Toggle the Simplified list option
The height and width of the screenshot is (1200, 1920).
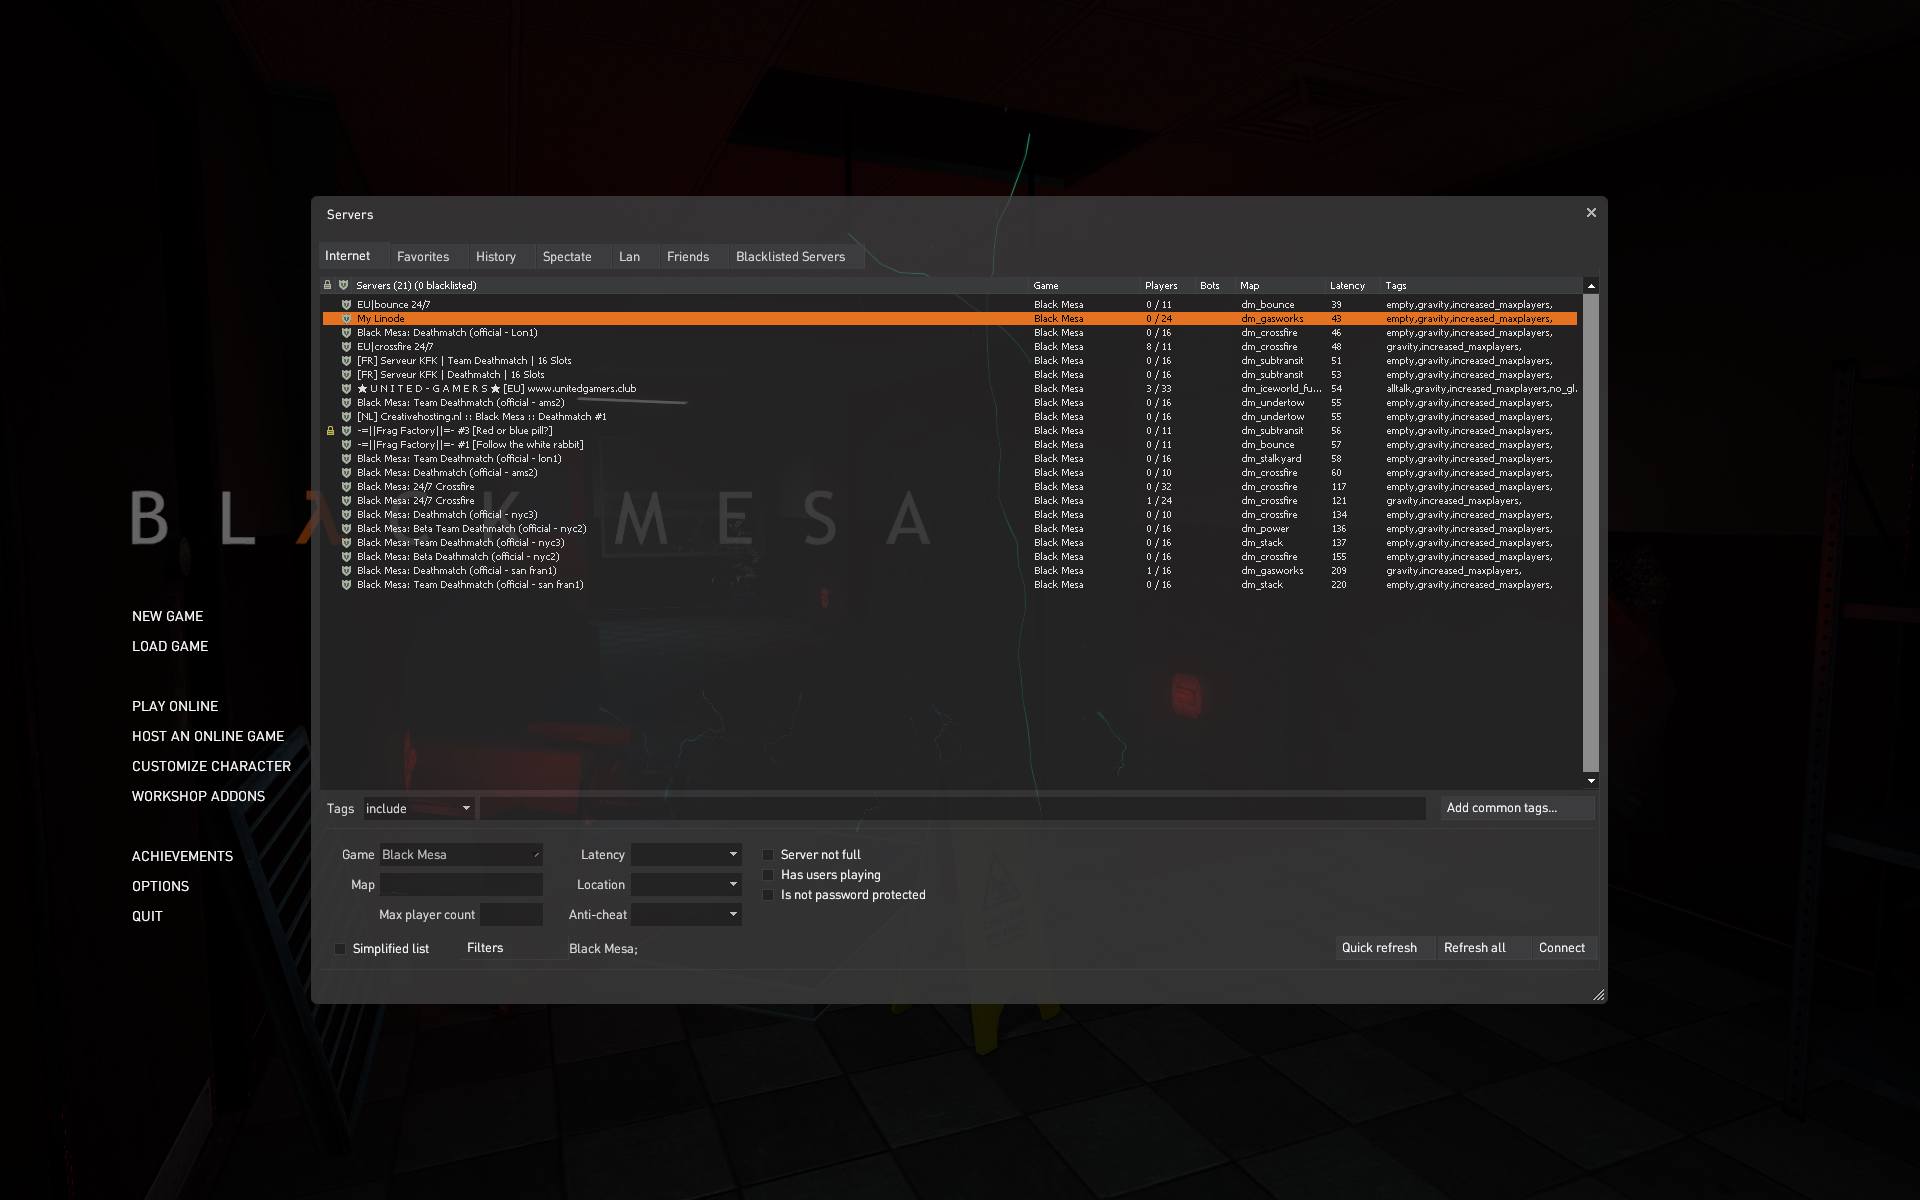tap(340, 948)
